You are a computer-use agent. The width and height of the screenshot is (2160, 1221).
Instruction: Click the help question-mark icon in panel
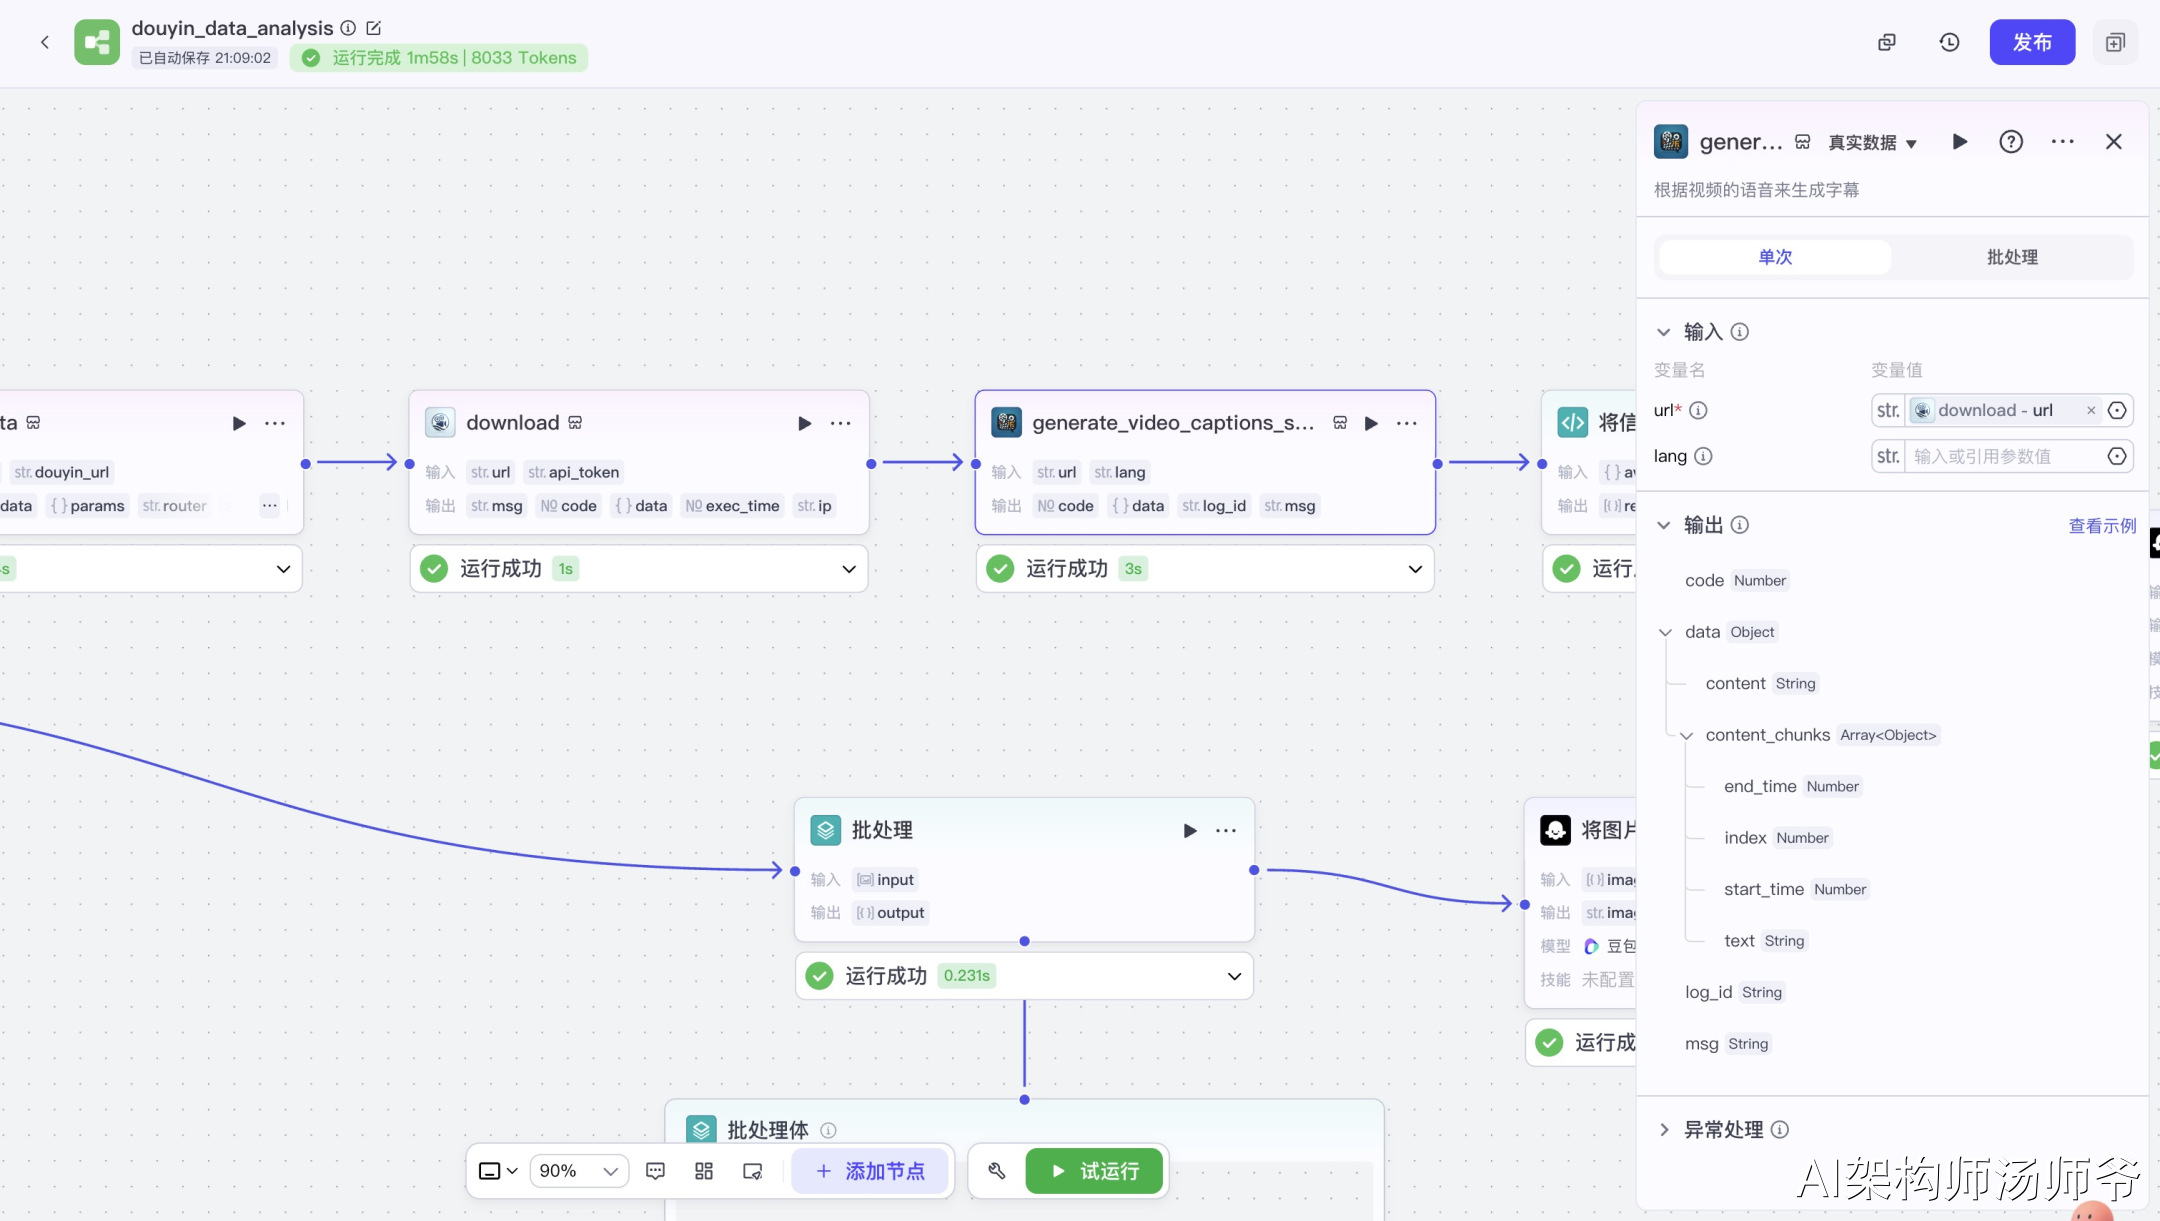tap(2010, 142)
